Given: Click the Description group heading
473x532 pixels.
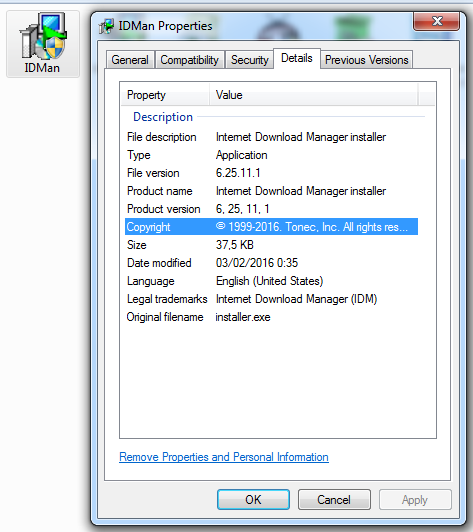Looking at the screenshot, I should coord(163,117).
